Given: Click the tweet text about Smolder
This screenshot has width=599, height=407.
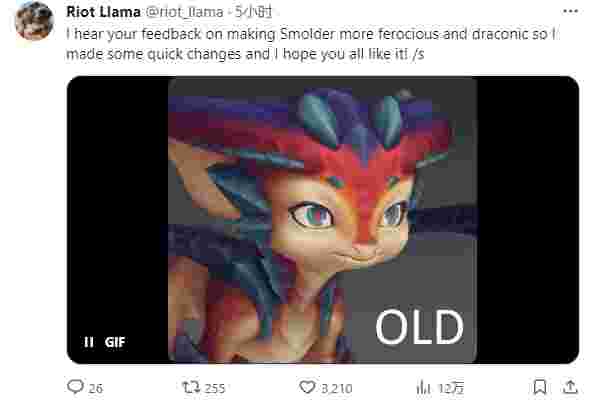Looking at the screenshot, I should coord(311,44).
